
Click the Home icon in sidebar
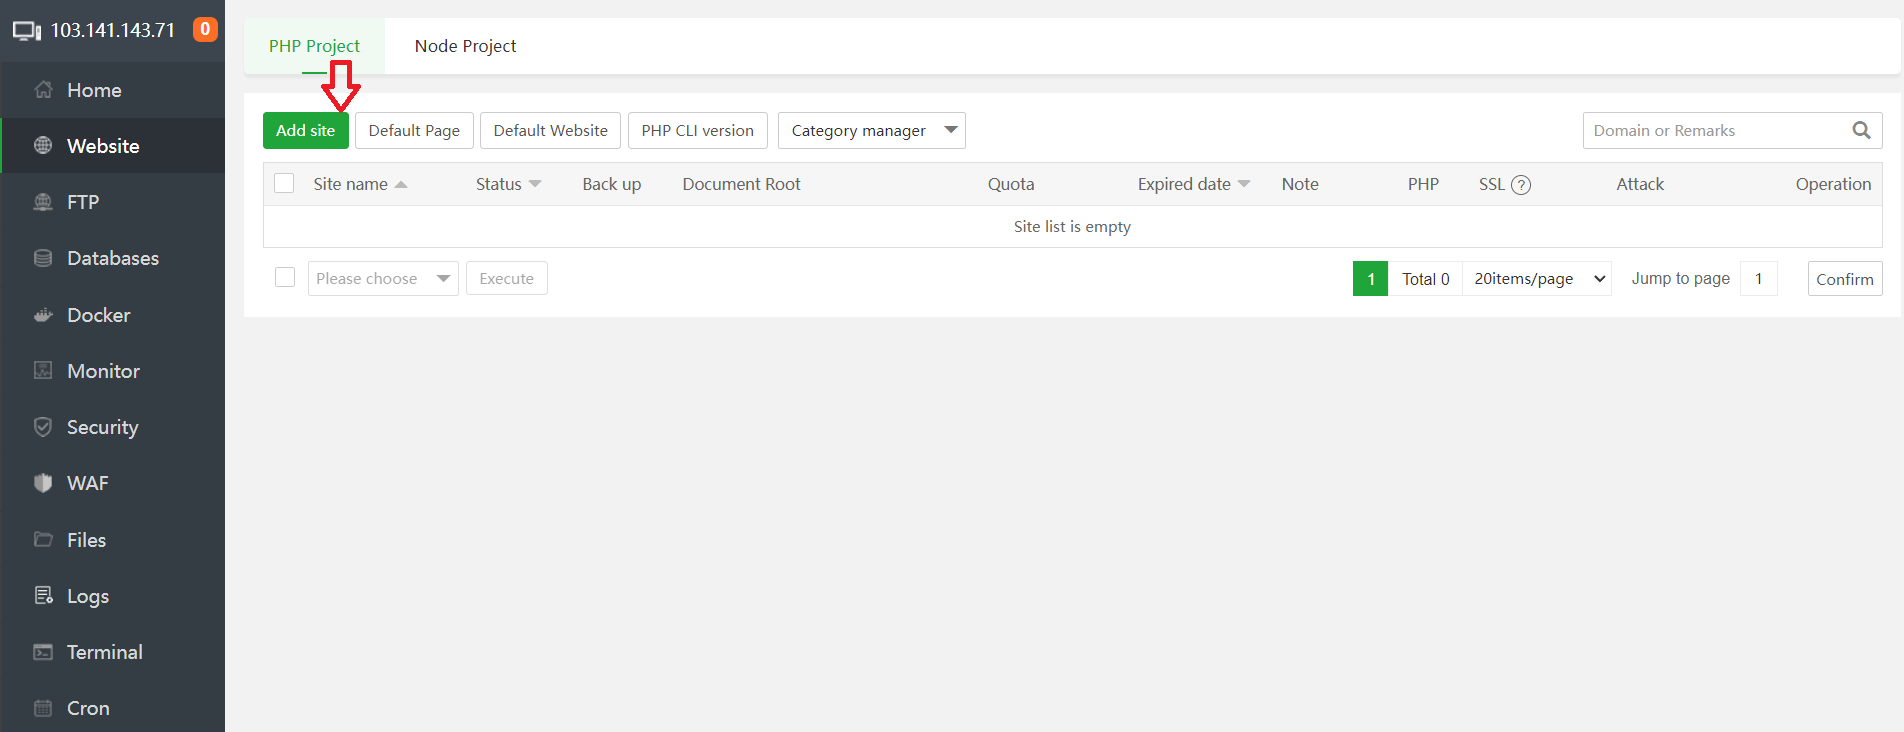[x=43, y=90]
